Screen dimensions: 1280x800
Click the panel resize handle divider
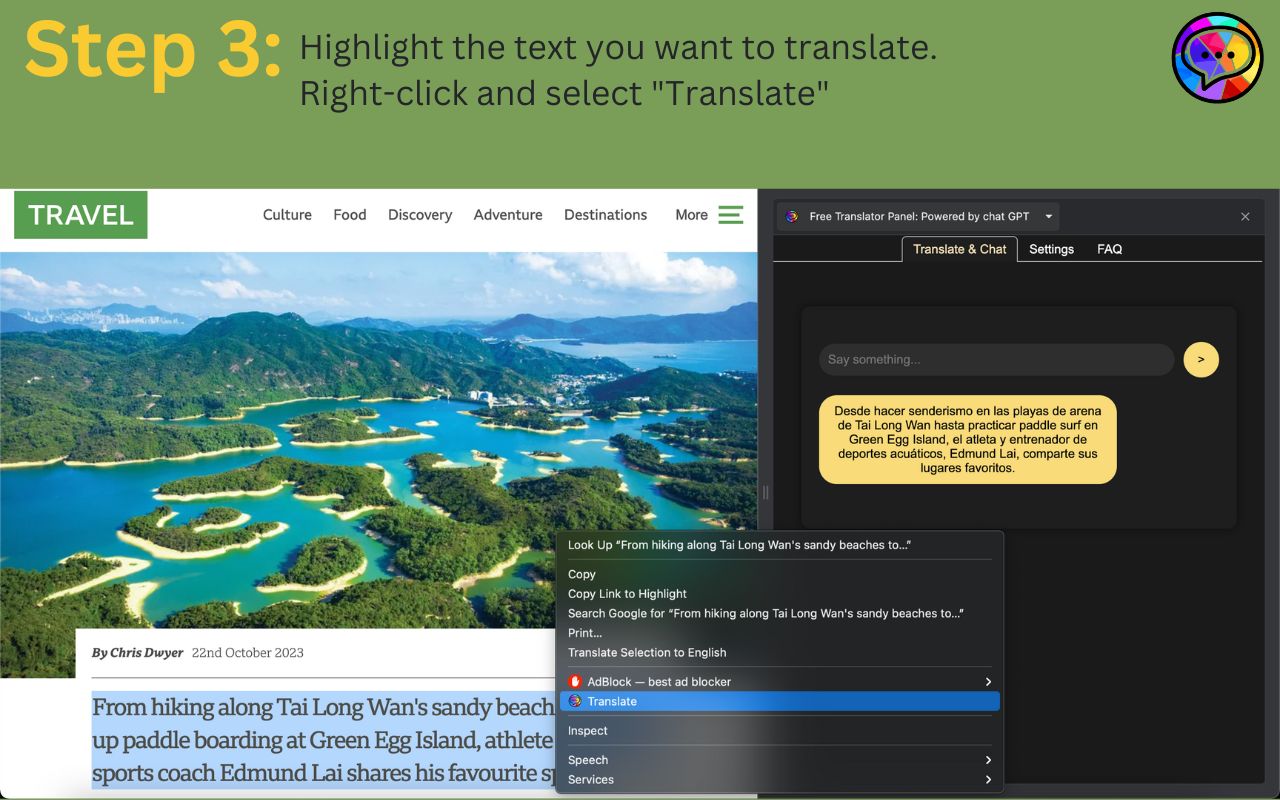pyautogui.click(x=765, y=492)
